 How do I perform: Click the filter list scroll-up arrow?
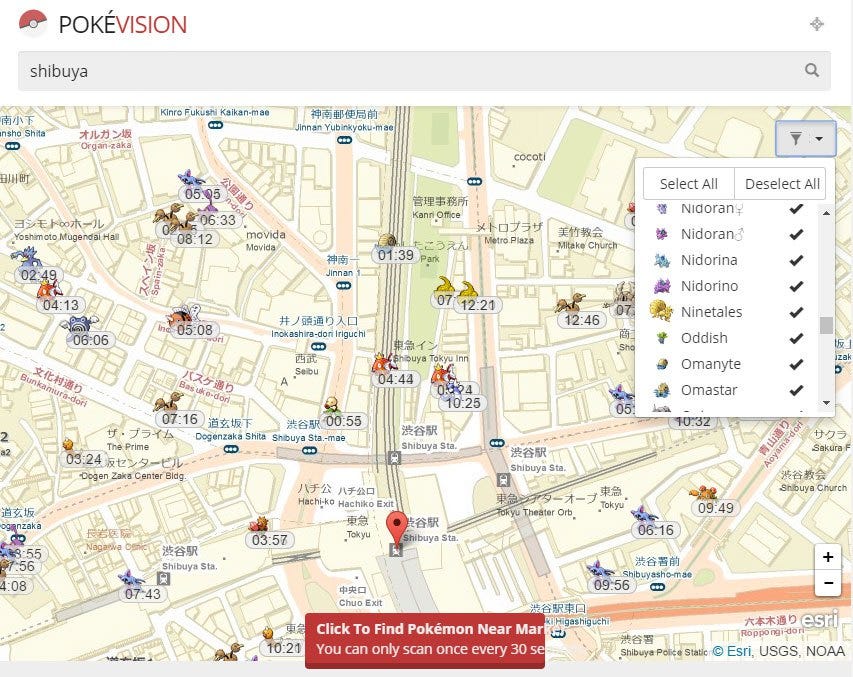coord(826,213)
